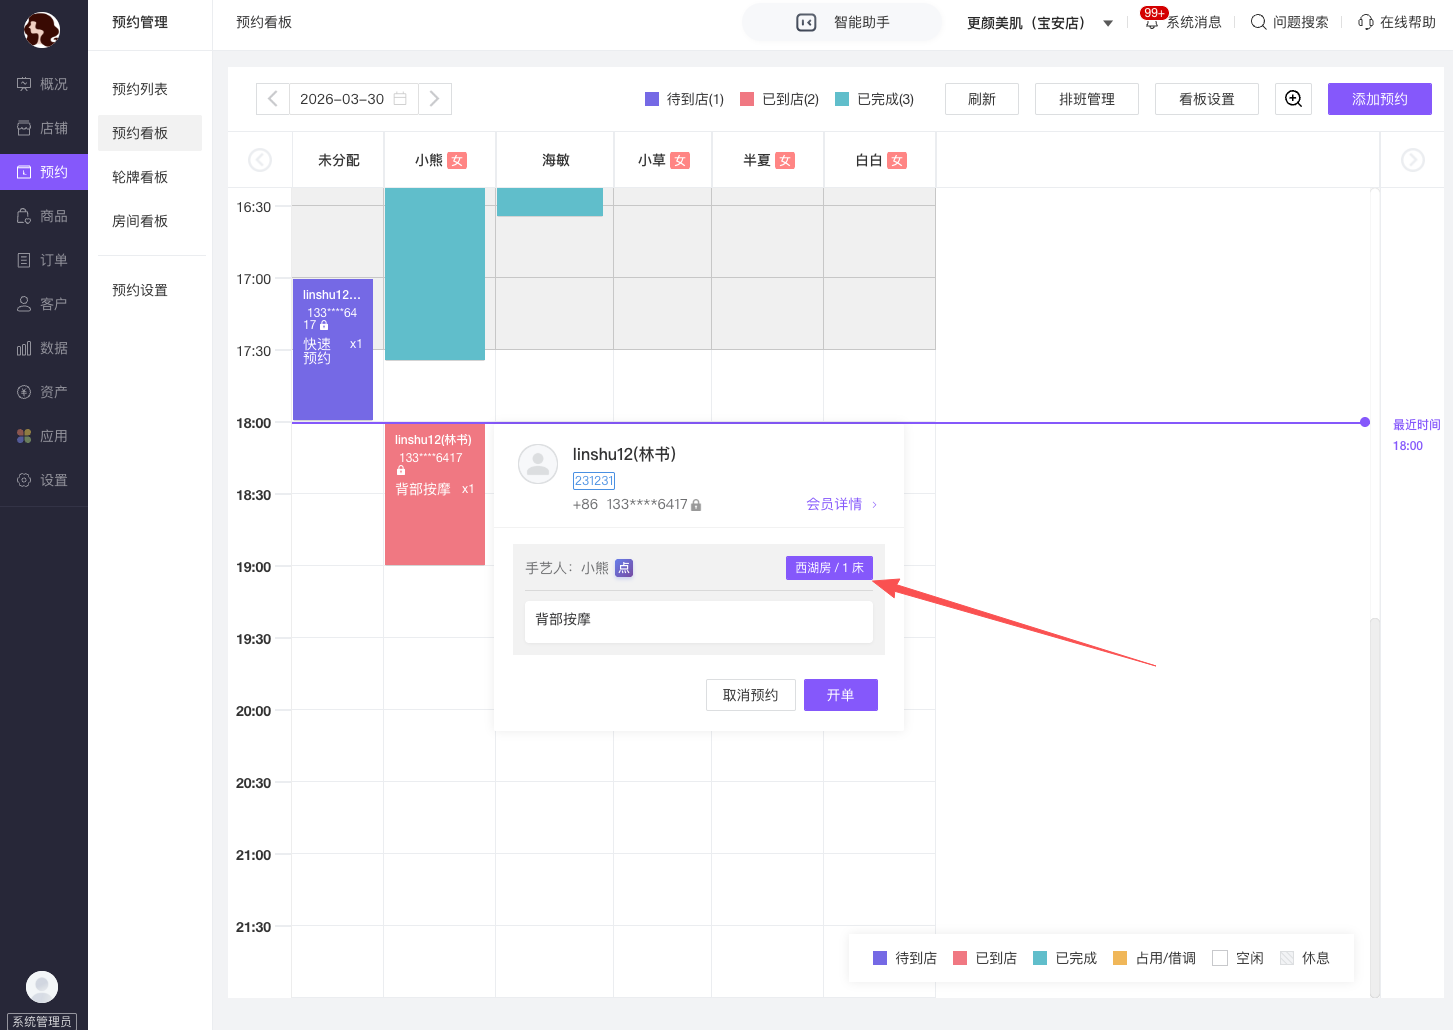The height and width of the screenshot is (1030, 1453).
Task: Open the system messages bell icon
Action: tap(1152, 22)
